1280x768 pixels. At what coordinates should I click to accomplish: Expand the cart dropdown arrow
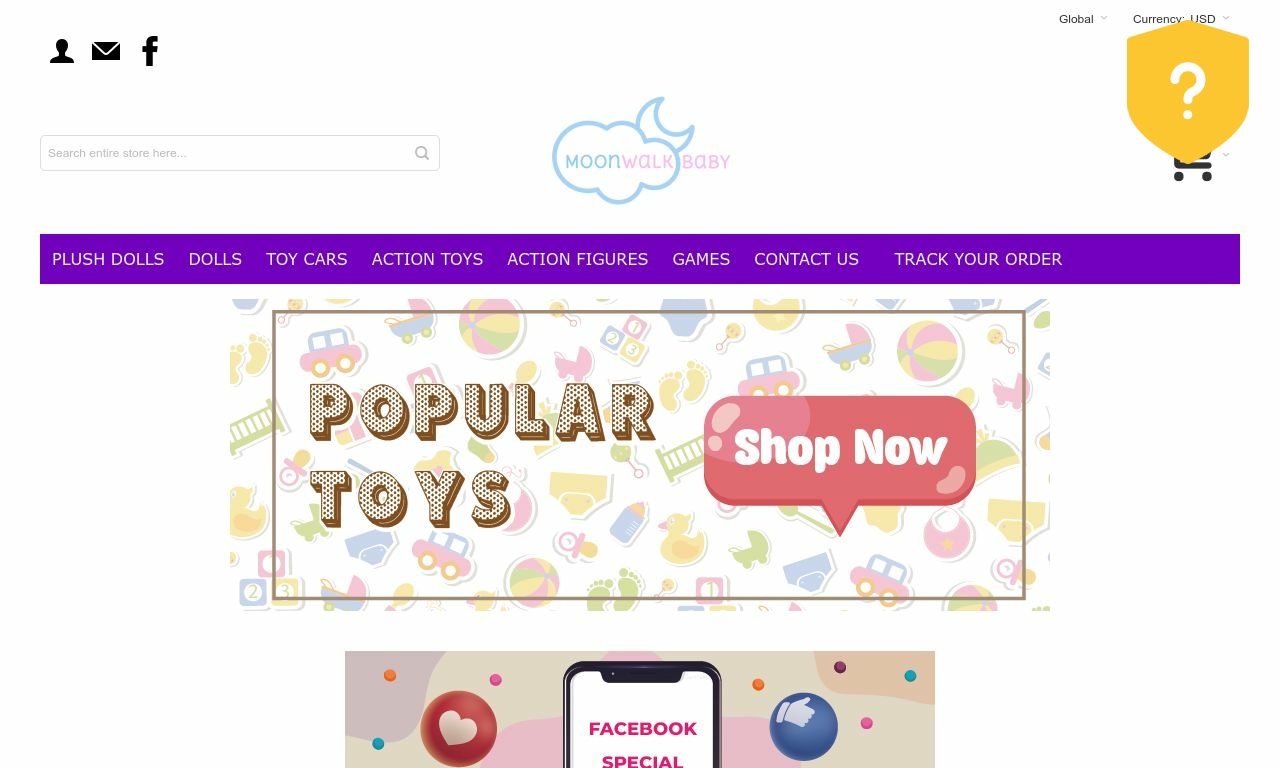[1226, 155]
